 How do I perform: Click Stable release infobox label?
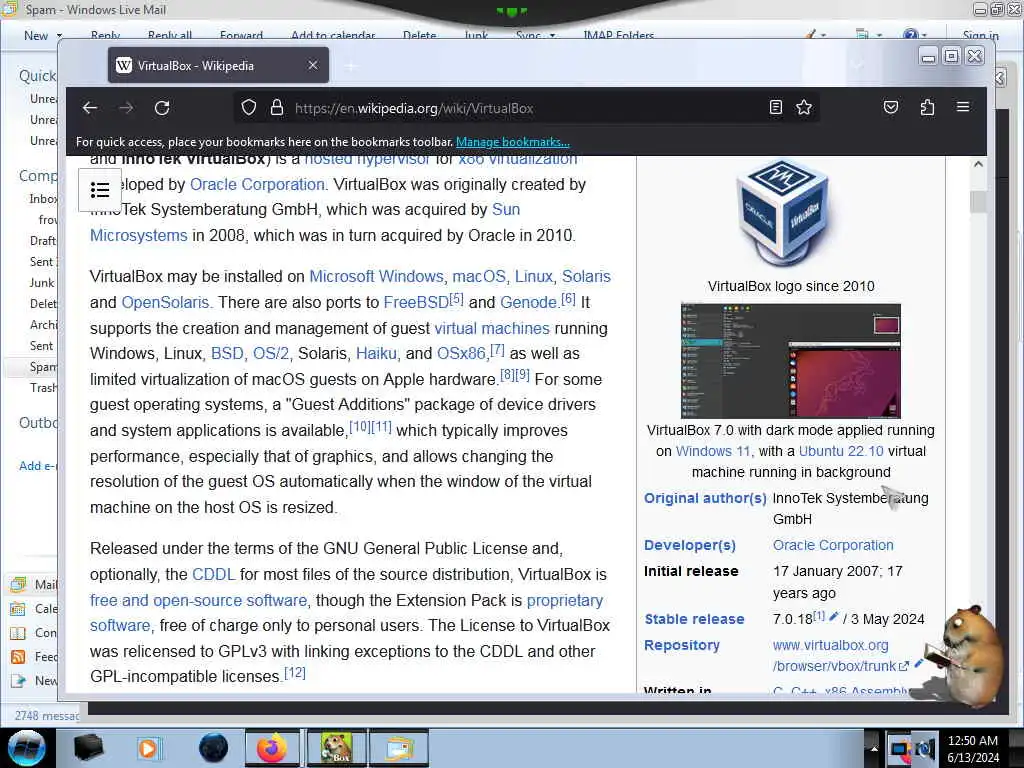pyautogui.click(x=694, y=619)
